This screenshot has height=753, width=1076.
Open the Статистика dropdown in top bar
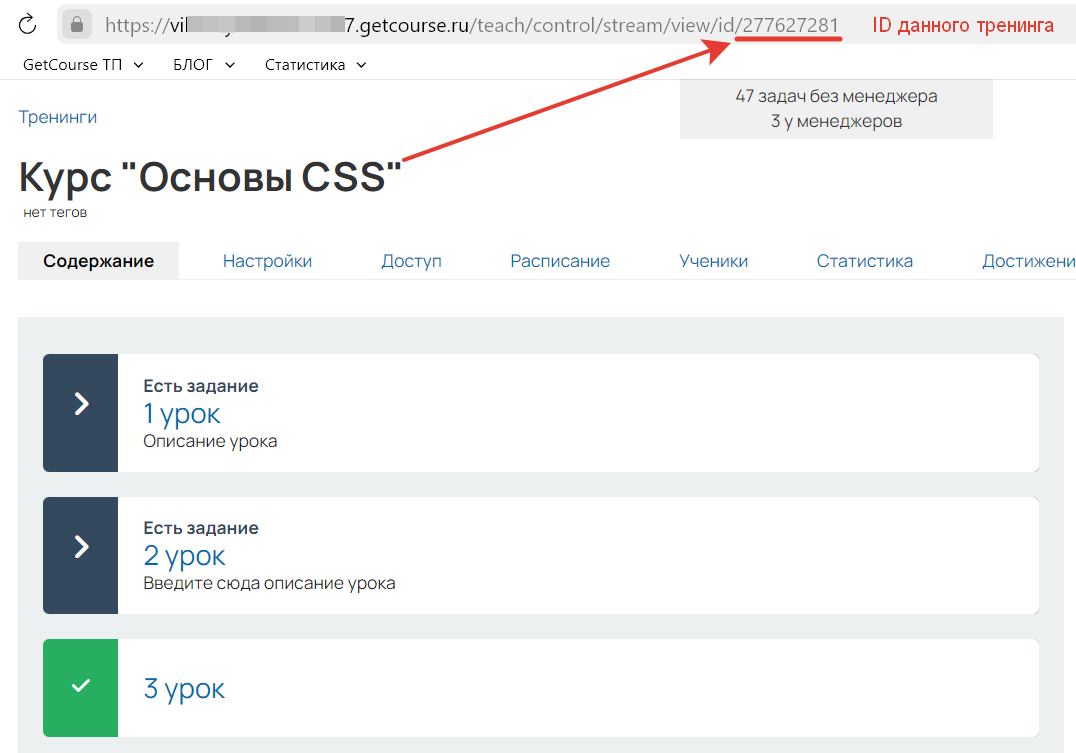(x=315, y=65)
